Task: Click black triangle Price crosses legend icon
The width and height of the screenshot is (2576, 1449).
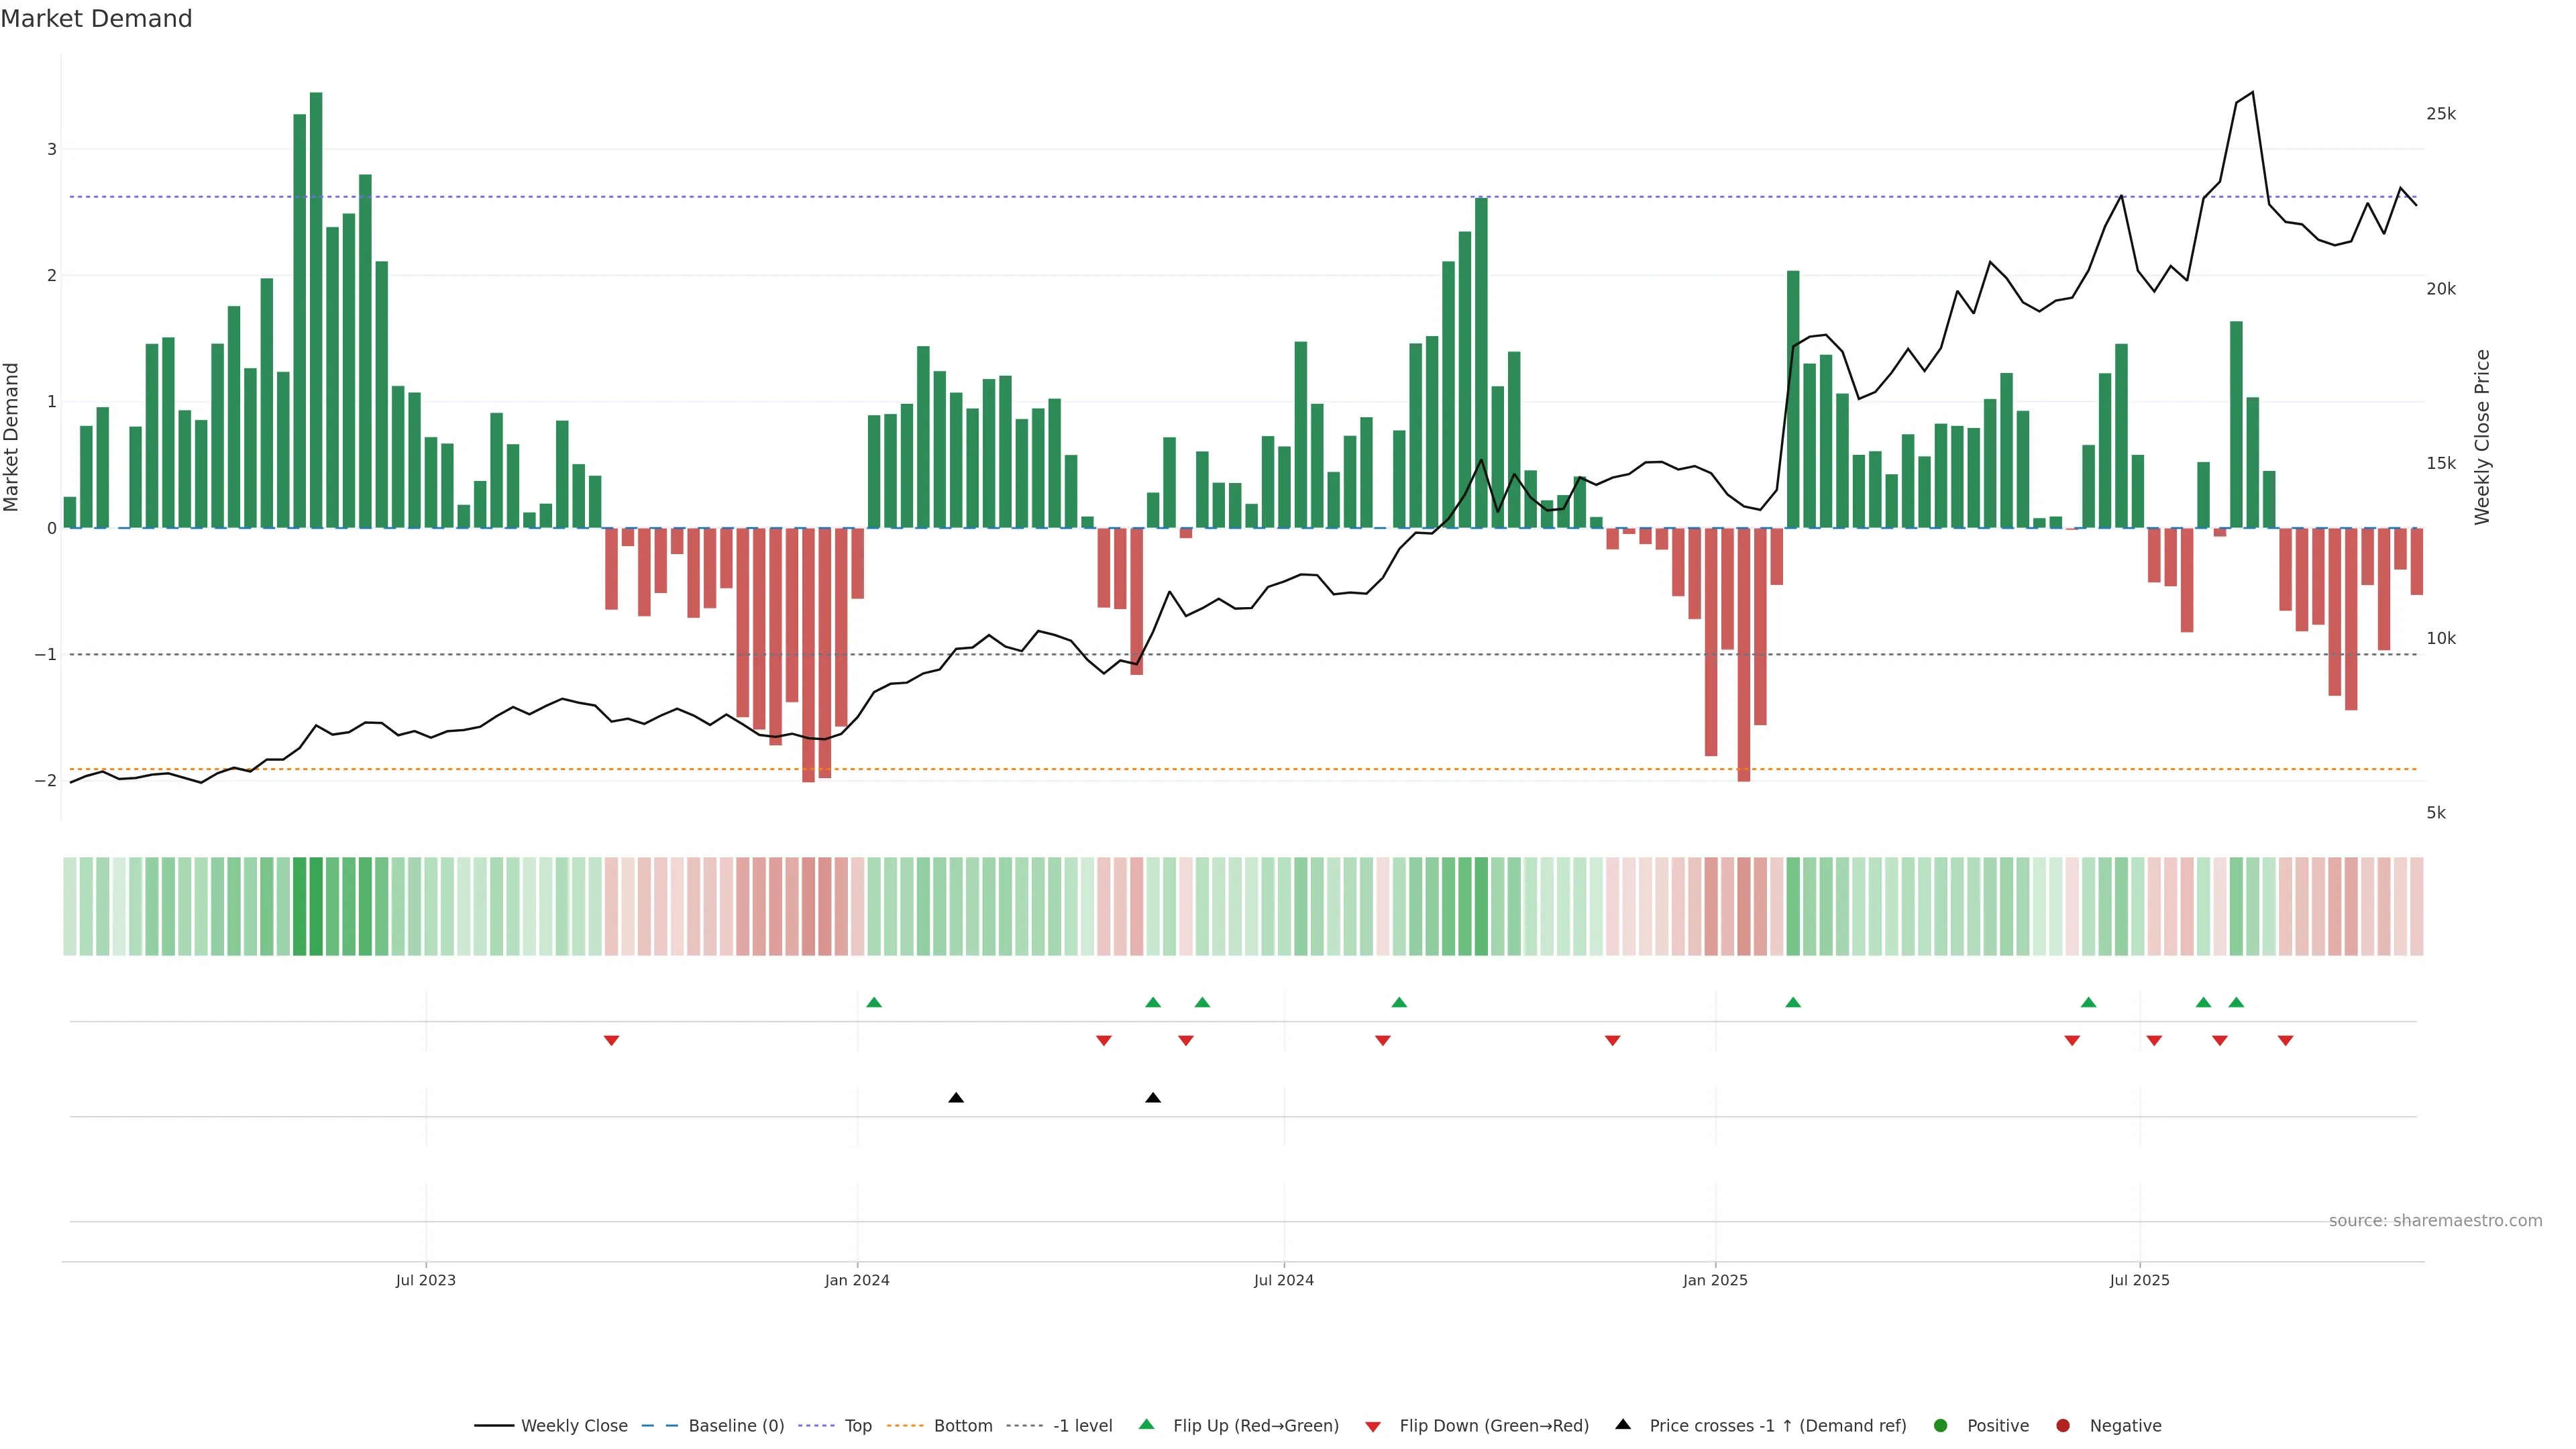Action: click(x=1623, y=1424)
